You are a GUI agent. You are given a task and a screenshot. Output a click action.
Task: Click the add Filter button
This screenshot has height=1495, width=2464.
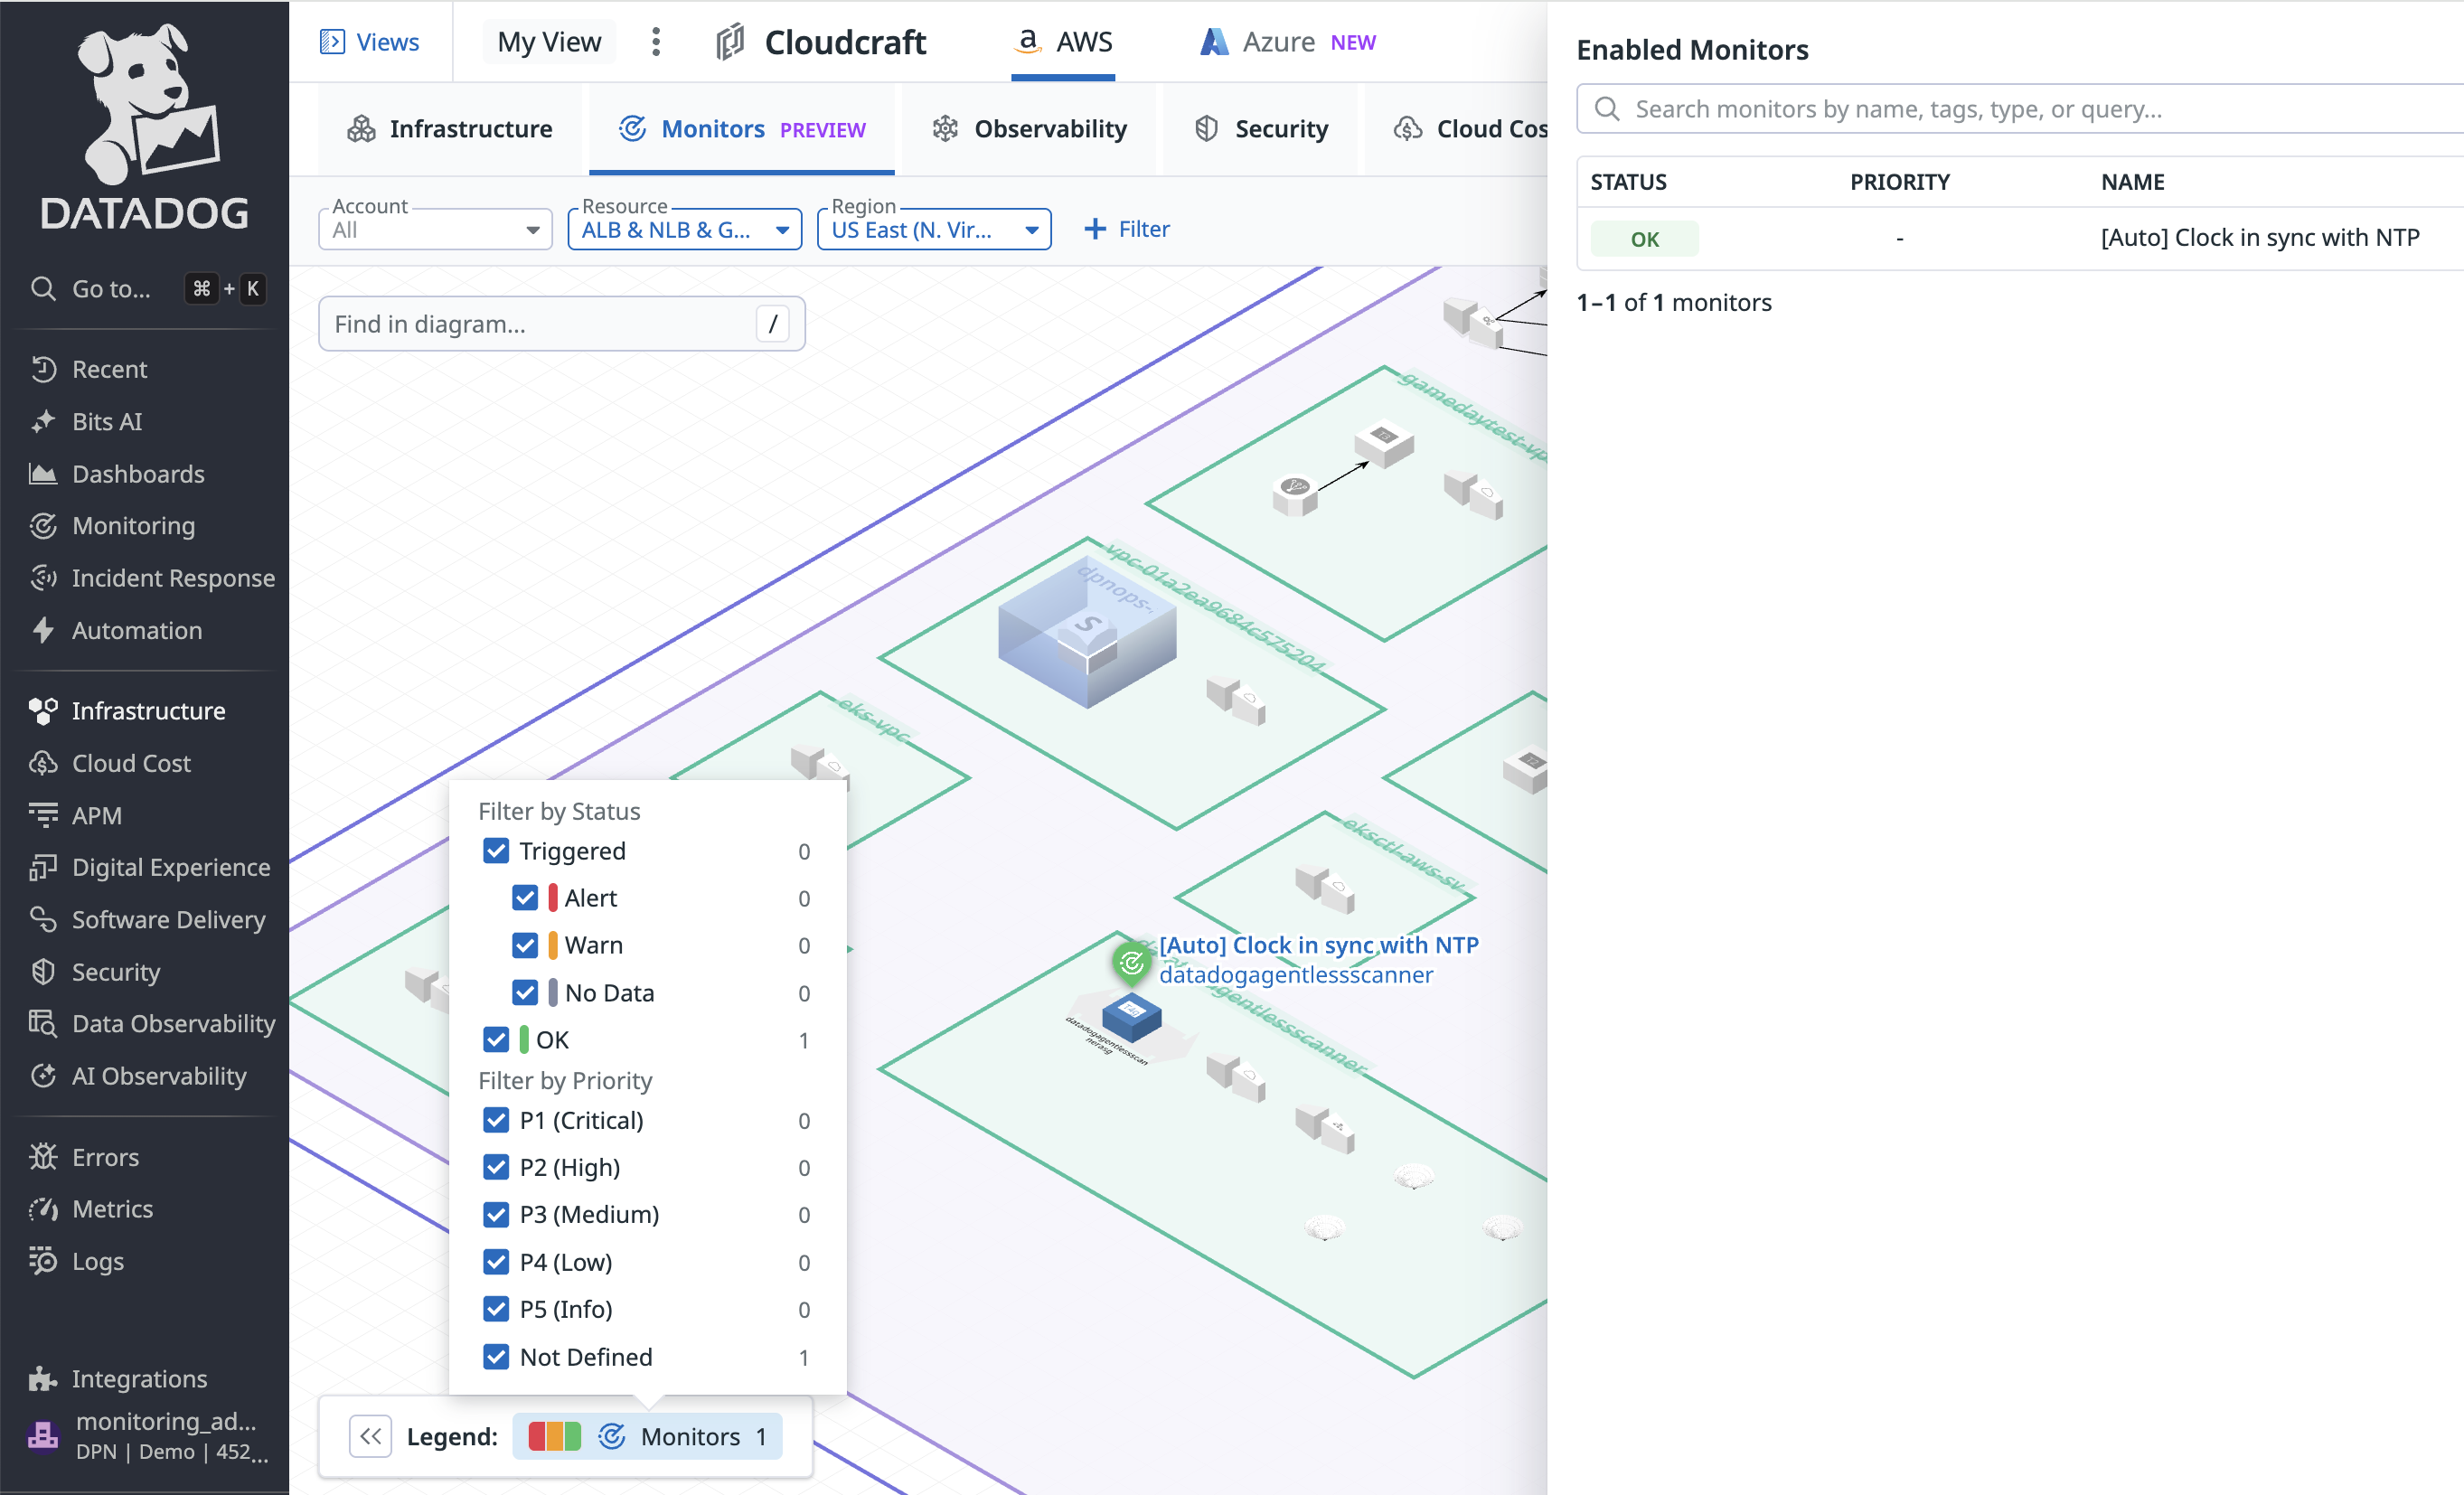[1126, 229]
